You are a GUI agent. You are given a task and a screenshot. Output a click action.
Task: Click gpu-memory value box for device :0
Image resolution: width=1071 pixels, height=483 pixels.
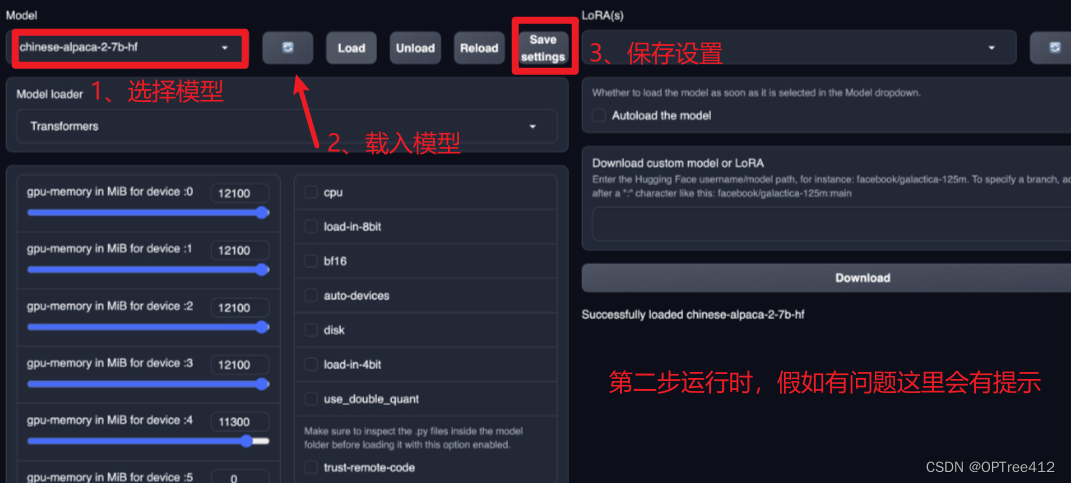click(x=240, y=193)
